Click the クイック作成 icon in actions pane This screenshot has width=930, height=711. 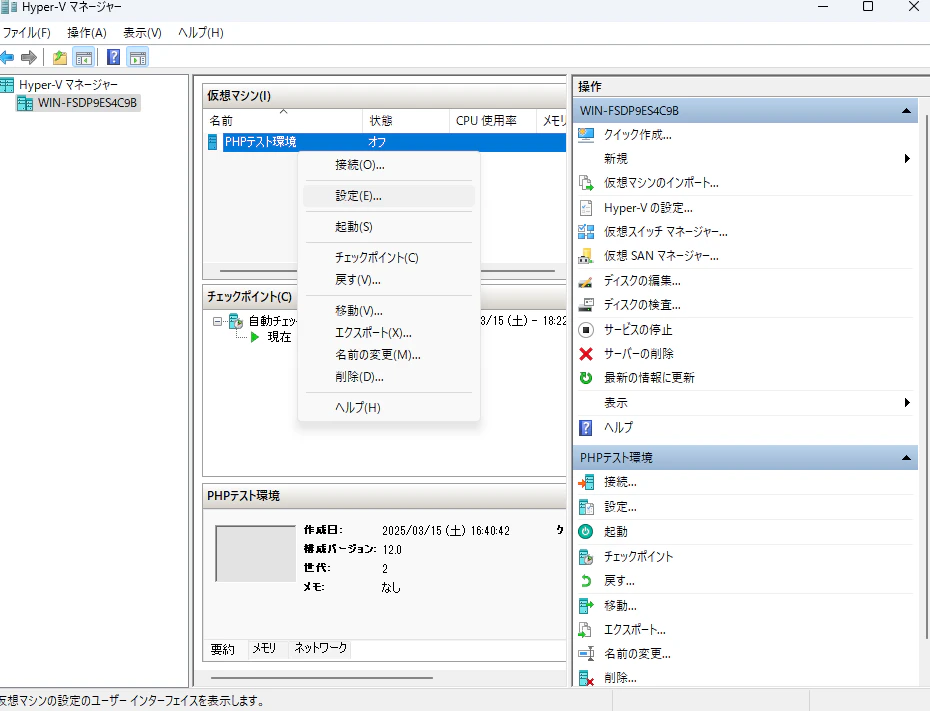pos(586,135)
